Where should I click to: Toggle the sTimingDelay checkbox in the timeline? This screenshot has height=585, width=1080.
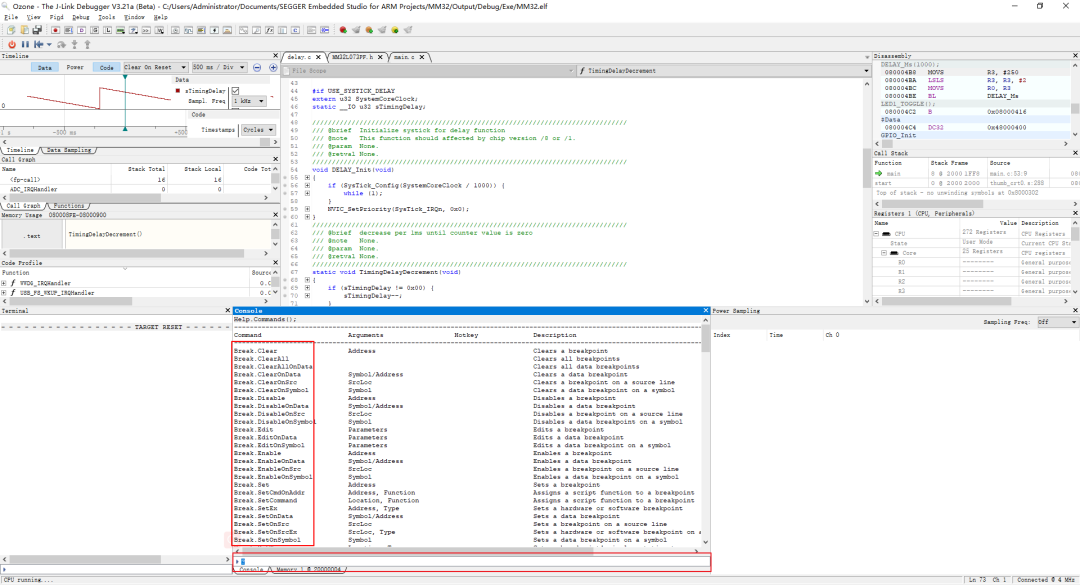coord(235,91)
